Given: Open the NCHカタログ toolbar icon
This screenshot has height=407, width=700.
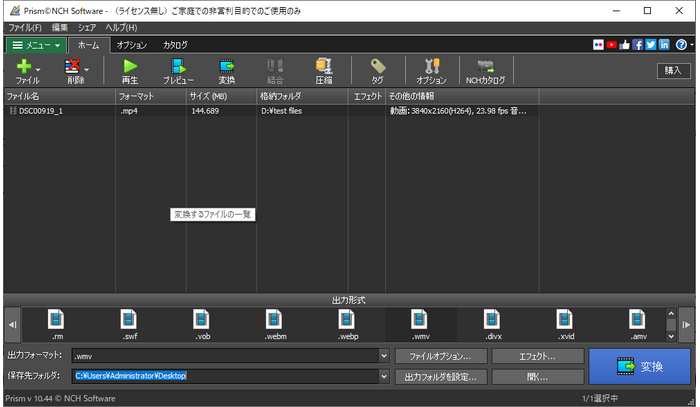Looking at the screenshot, I should 486,69.
